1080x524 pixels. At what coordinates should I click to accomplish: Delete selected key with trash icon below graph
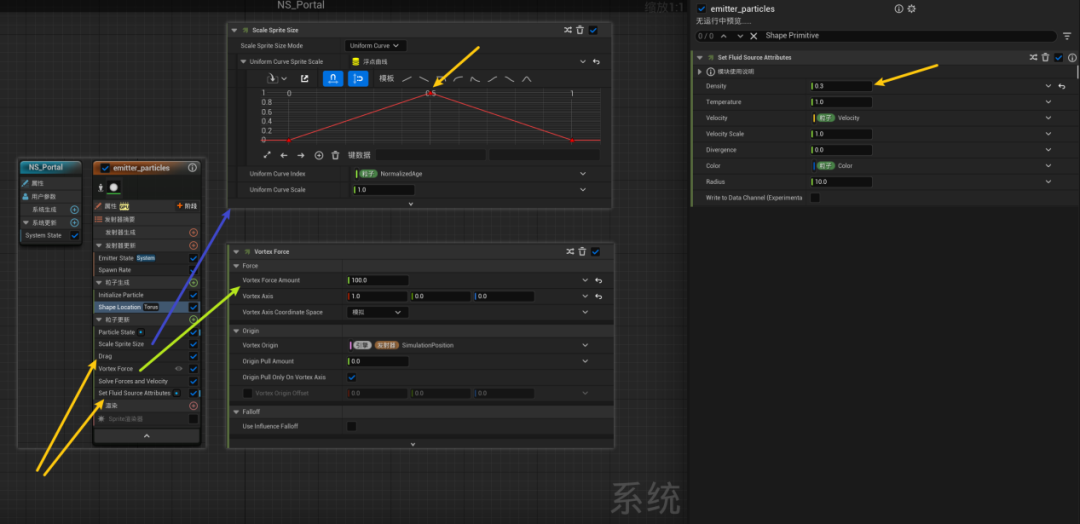[335, 156]
